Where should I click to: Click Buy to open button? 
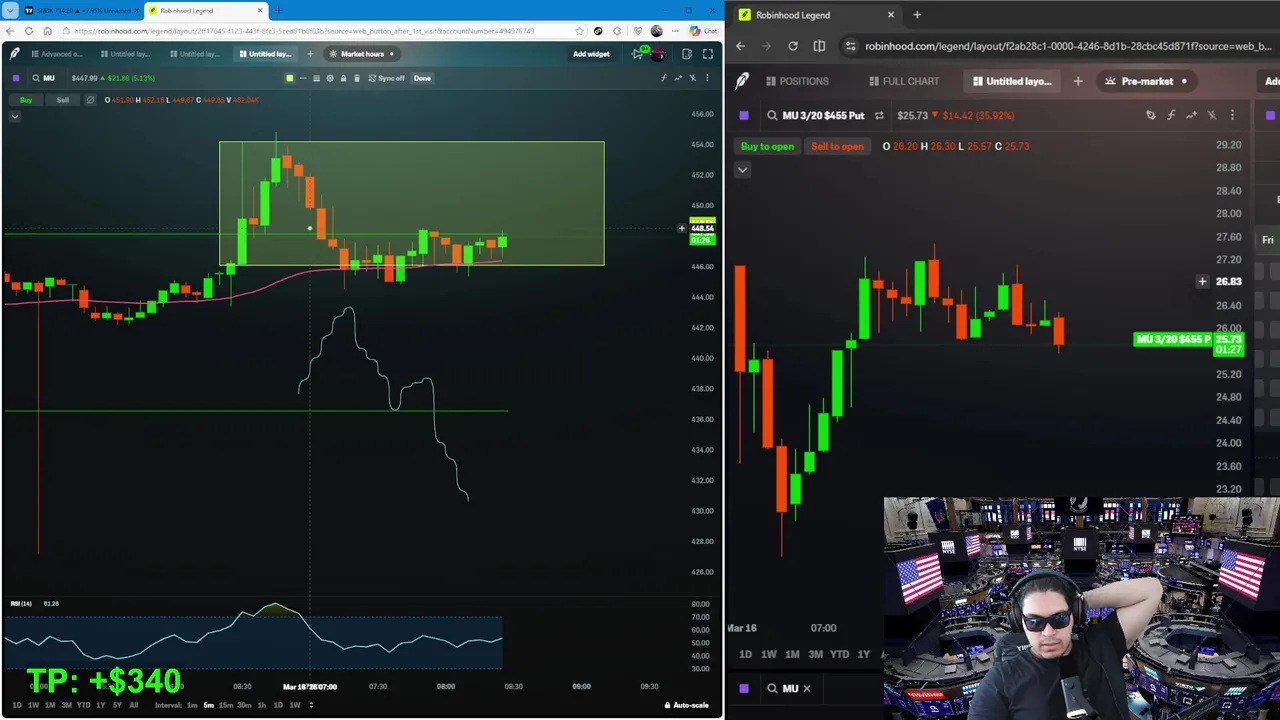pos(767,146)
